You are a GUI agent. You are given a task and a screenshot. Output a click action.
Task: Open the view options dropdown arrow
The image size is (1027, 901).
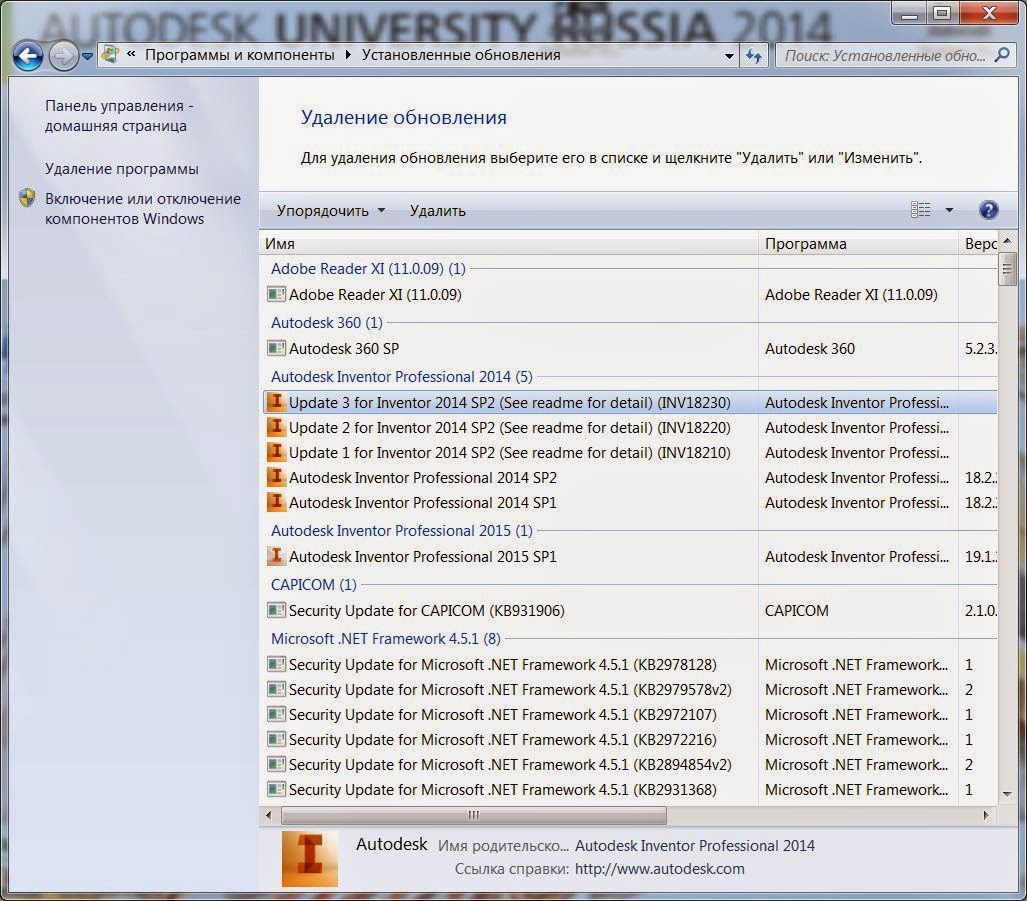pyautogui.click(x=949, y=210)
